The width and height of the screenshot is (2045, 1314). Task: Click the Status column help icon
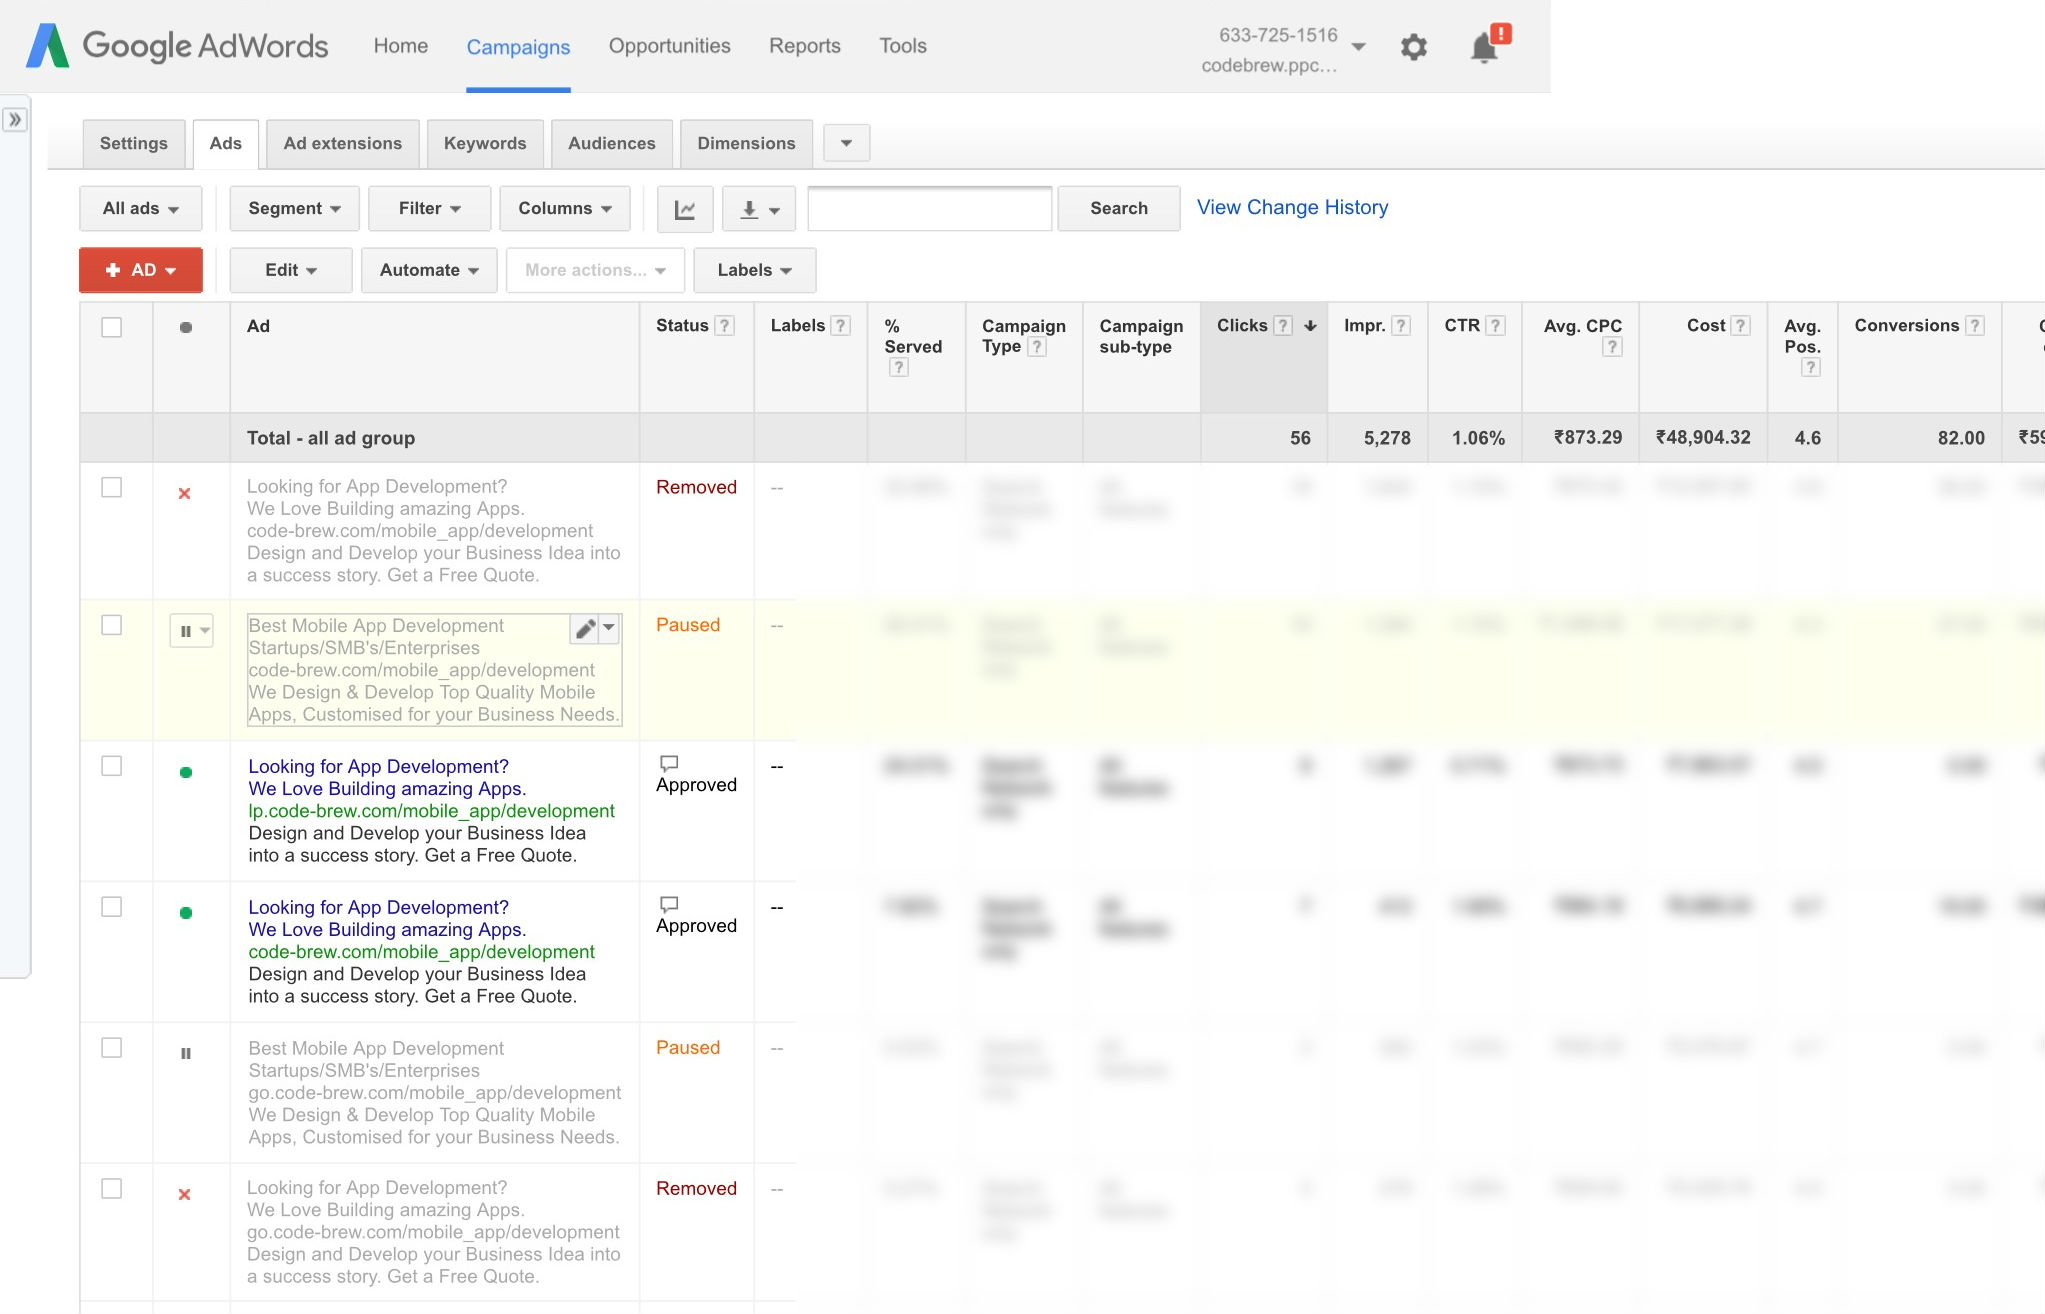click(726, 326)
